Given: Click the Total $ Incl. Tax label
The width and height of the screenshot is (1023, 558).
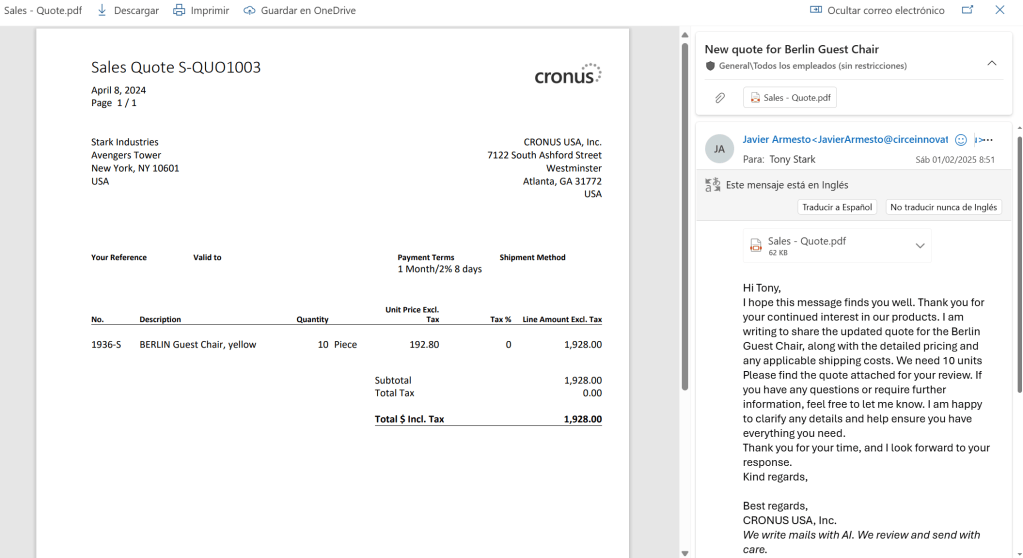Looking at the screenshot, I should pyautogui.click(x=409, y=419).
